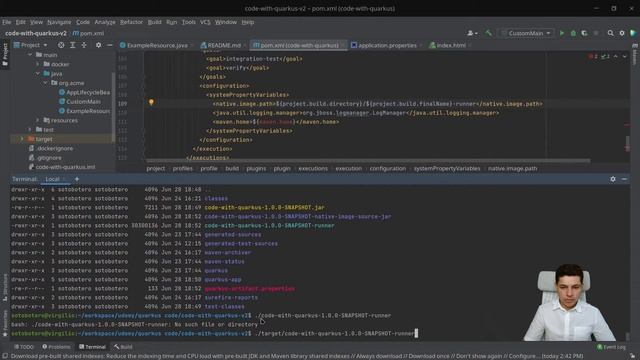
Task: Open the Refactor menu
Action: 131,22
